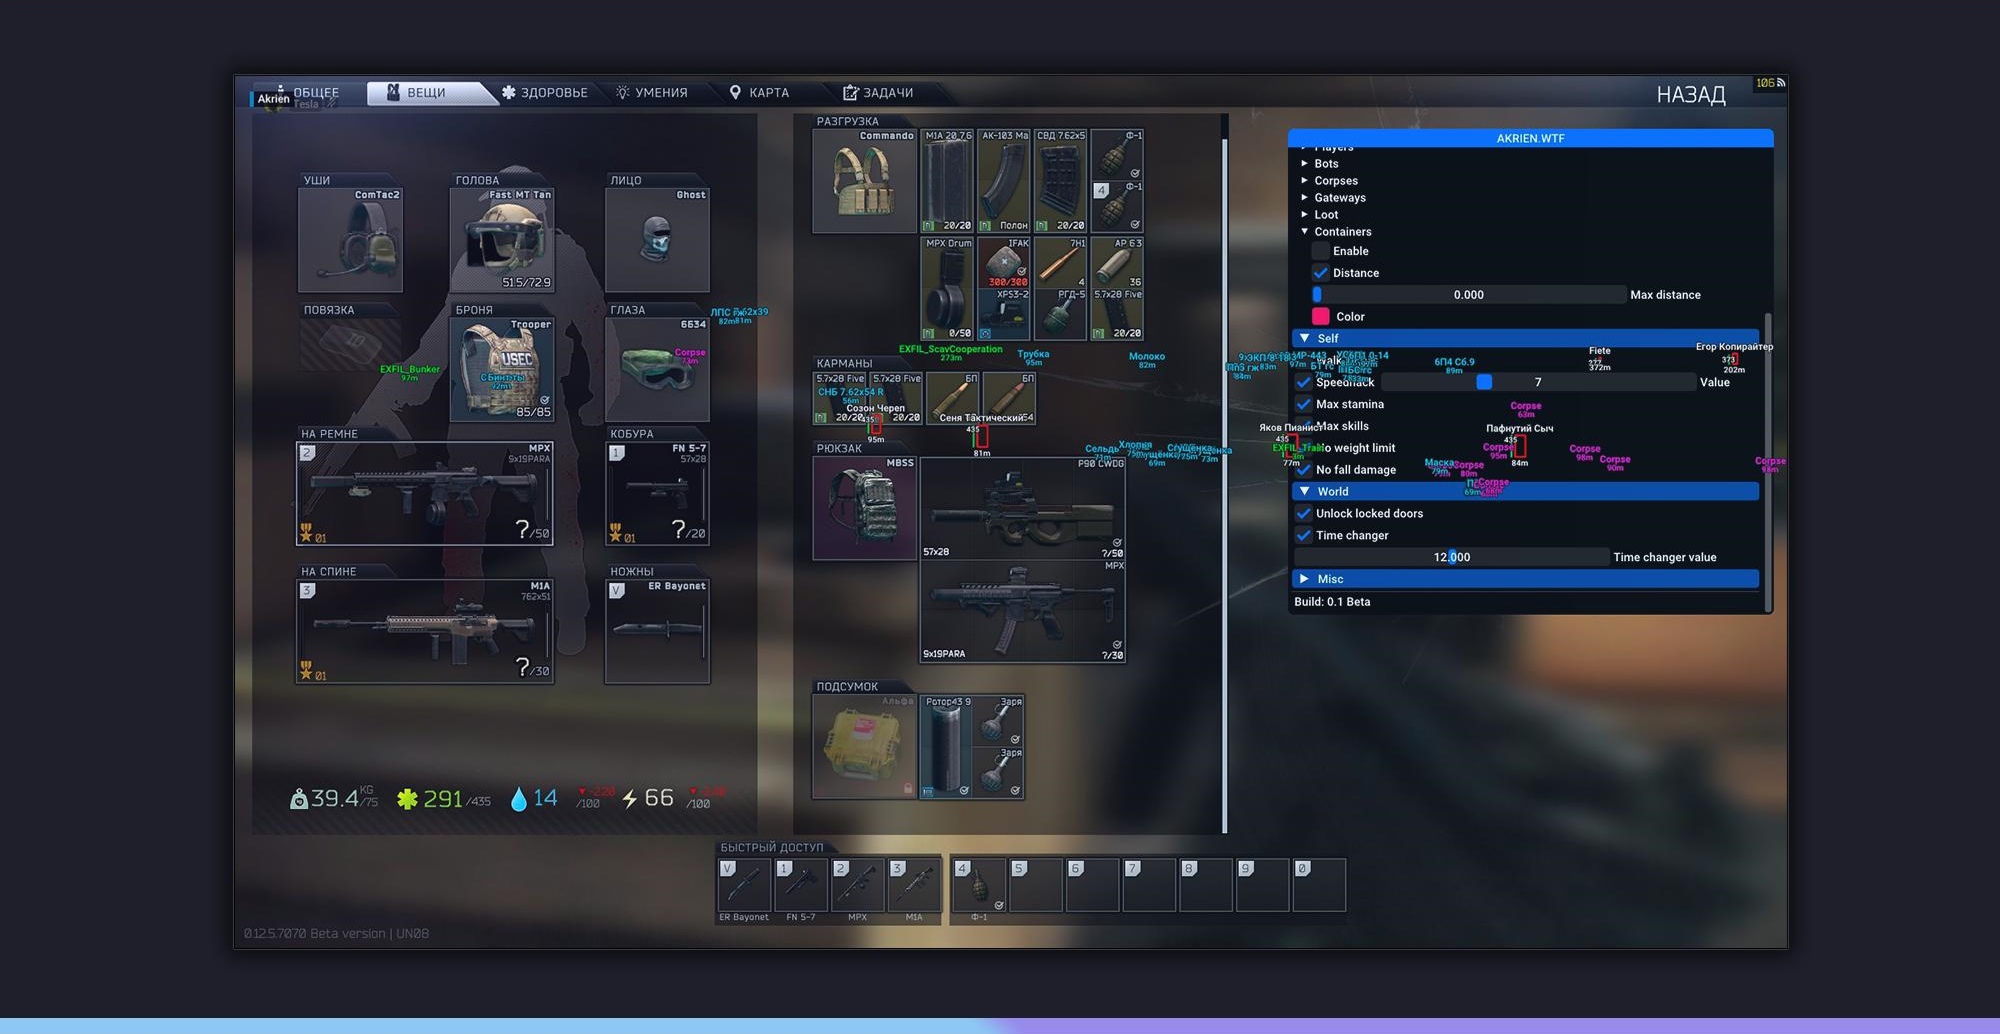Select the FN 5-7 pistol in holster

pyautogui.click(x=657, y=494)
